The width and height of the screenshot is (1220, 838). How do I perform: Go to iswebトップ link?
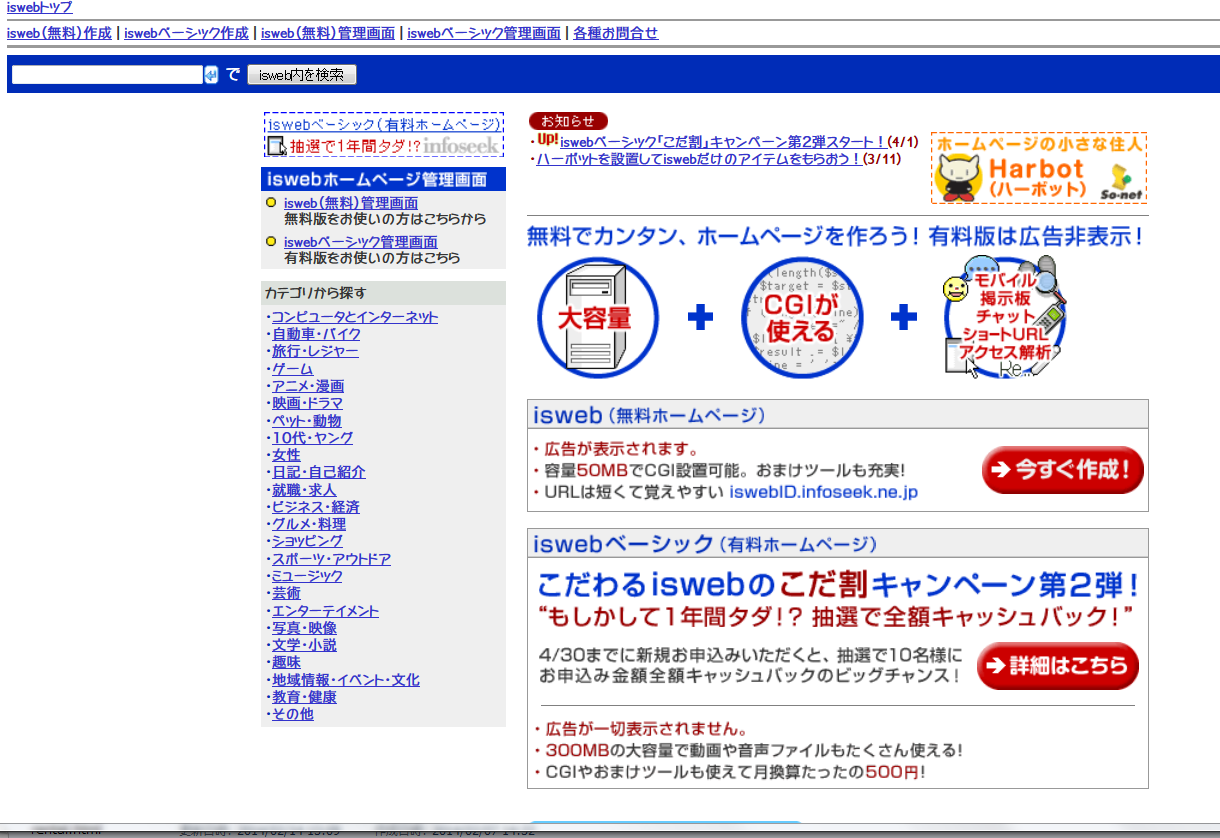[x=39, y=7]
